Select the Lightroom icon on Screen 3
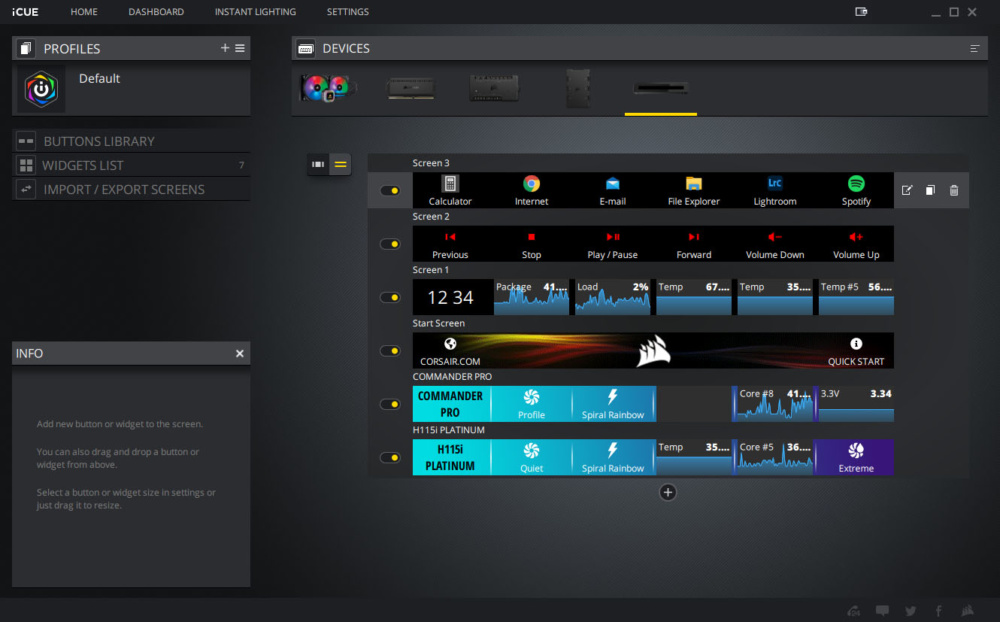 tap(775, 184)
